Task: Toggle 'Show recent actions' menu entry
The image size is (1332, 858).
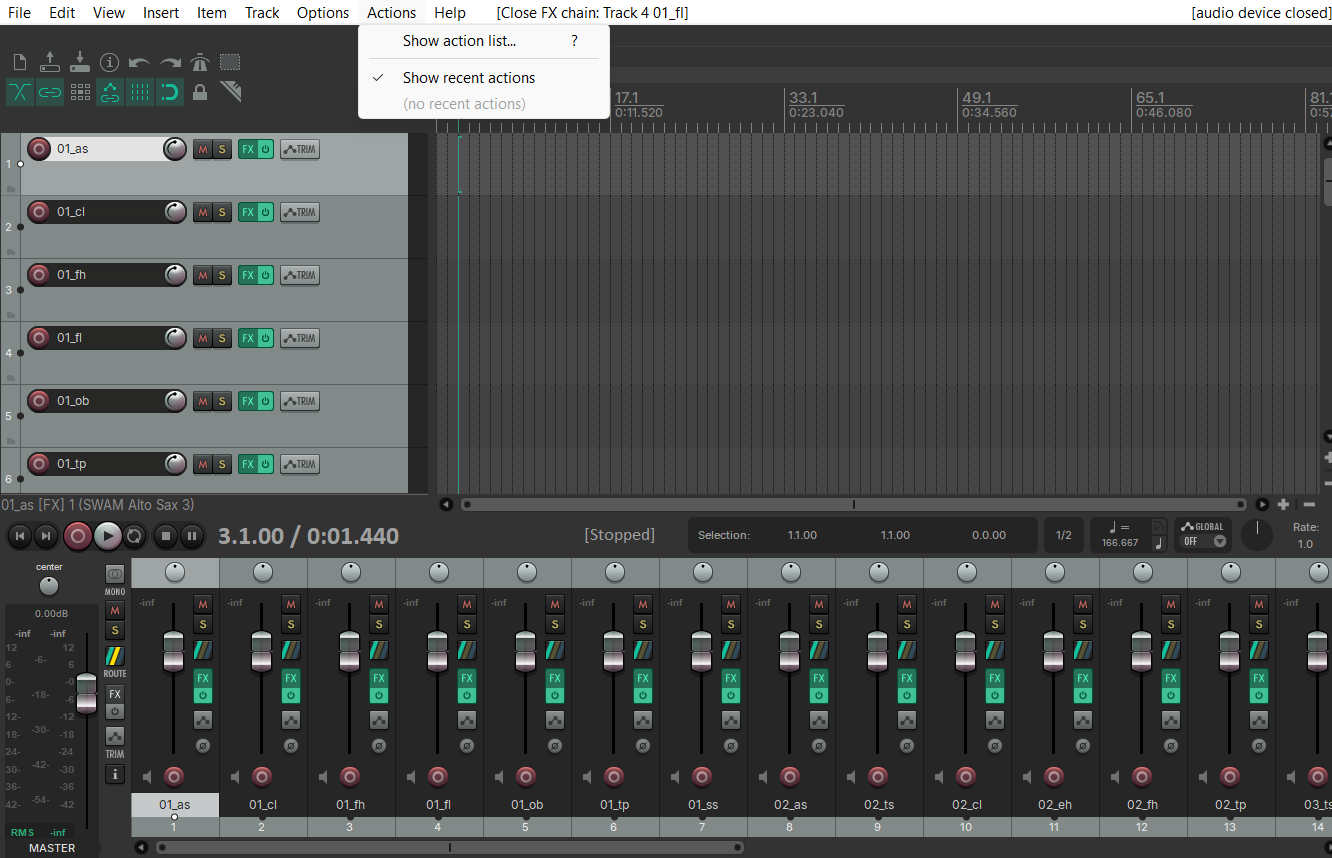Action: click(x=484, y=77)
